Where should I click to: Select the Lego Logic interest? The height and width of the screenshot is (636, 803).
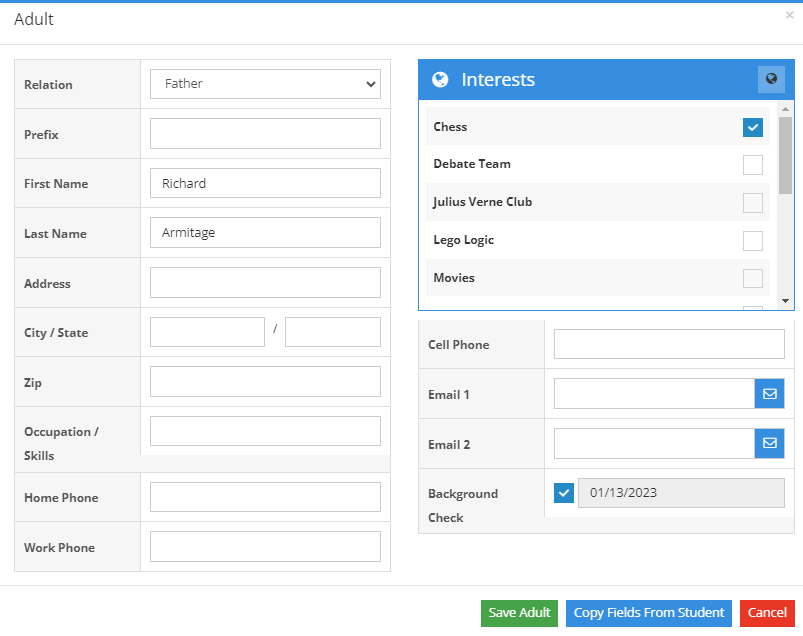752,240
